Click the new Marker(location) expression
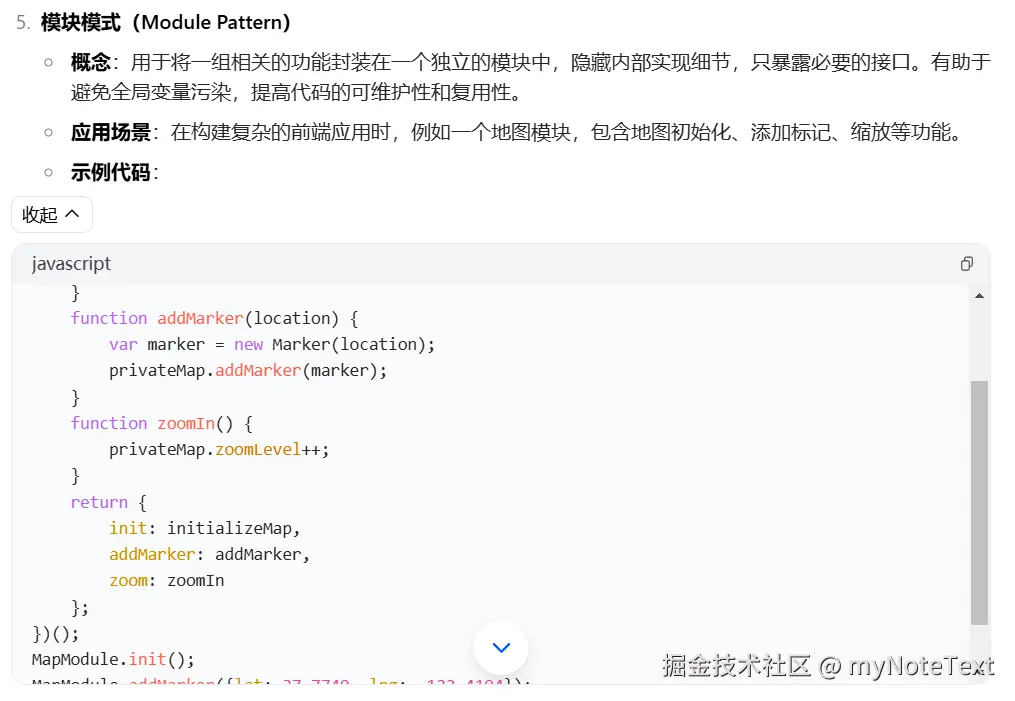Image resolution: width=1015 pixels, height=701 pixels. 335,344
